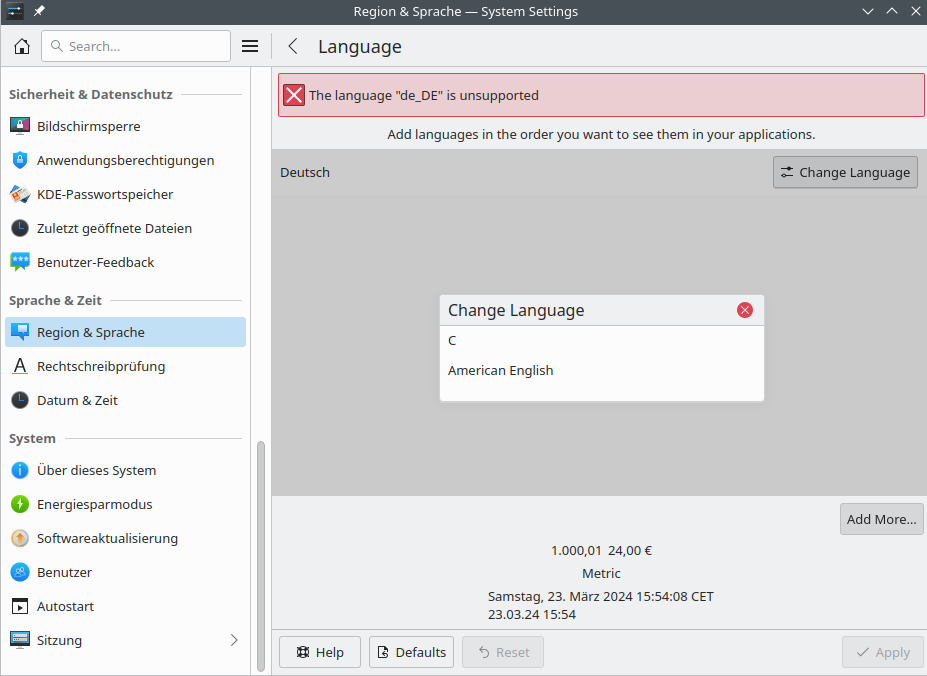
Task: Expand the Sitzung submenu chevron
Action: click(x=234, y=640)
